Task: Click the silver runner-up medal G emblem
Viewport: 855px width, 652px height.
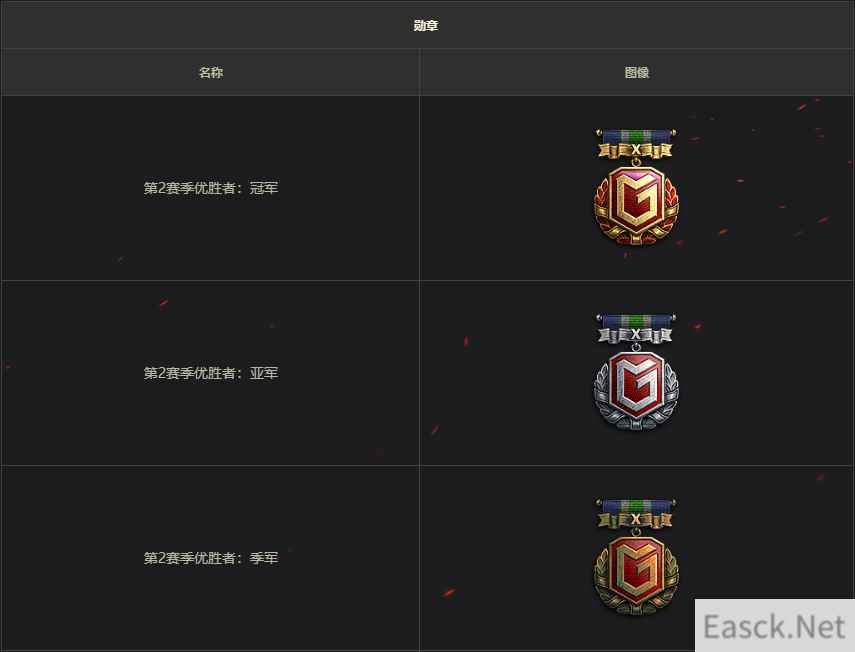Action: point(636,386)
